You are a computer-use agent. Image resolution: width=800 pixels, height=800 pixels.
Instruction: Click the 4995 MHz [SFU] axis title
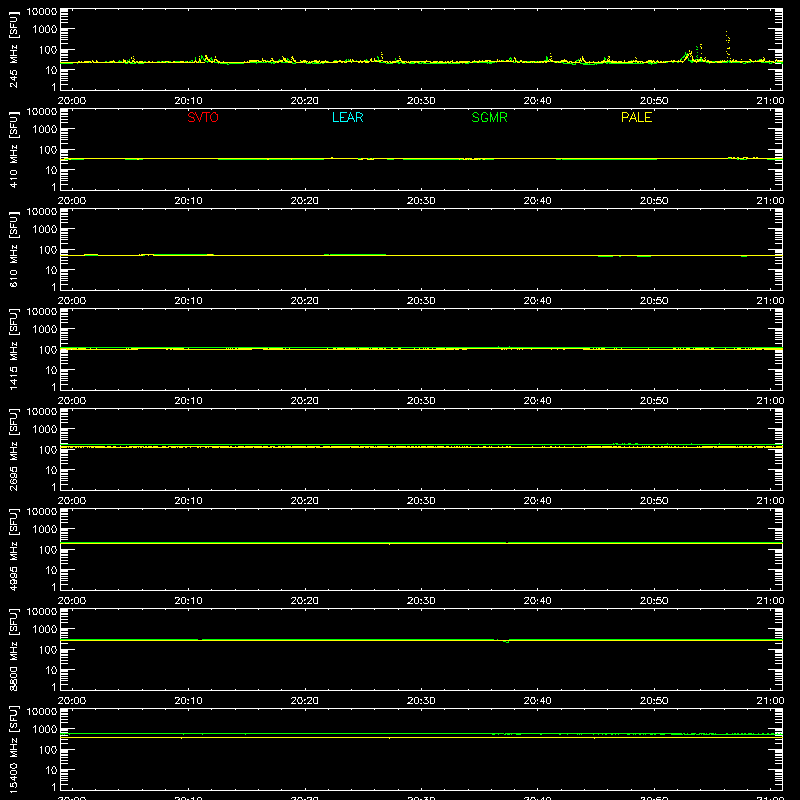pyautogui.click(x=14, y=549)
